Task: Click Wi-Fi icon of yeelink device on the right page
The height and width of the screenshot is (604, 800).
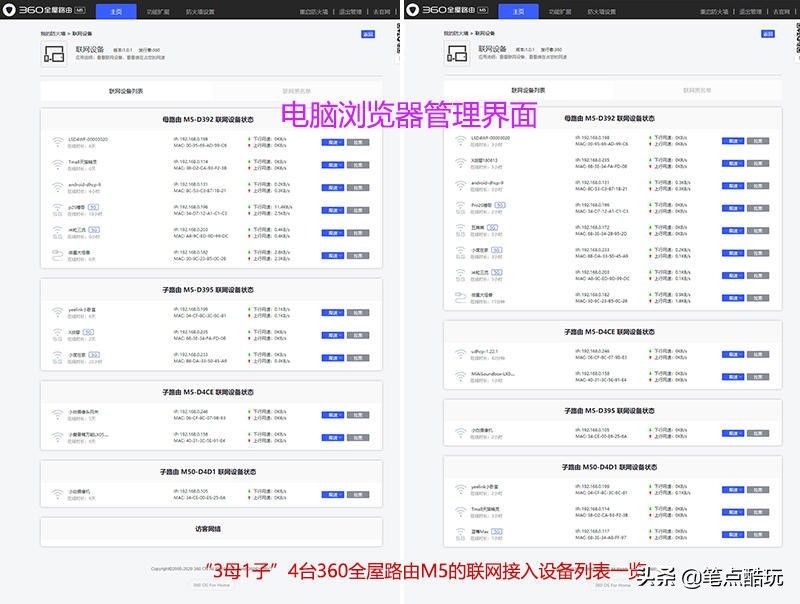Action: (459, 489)
